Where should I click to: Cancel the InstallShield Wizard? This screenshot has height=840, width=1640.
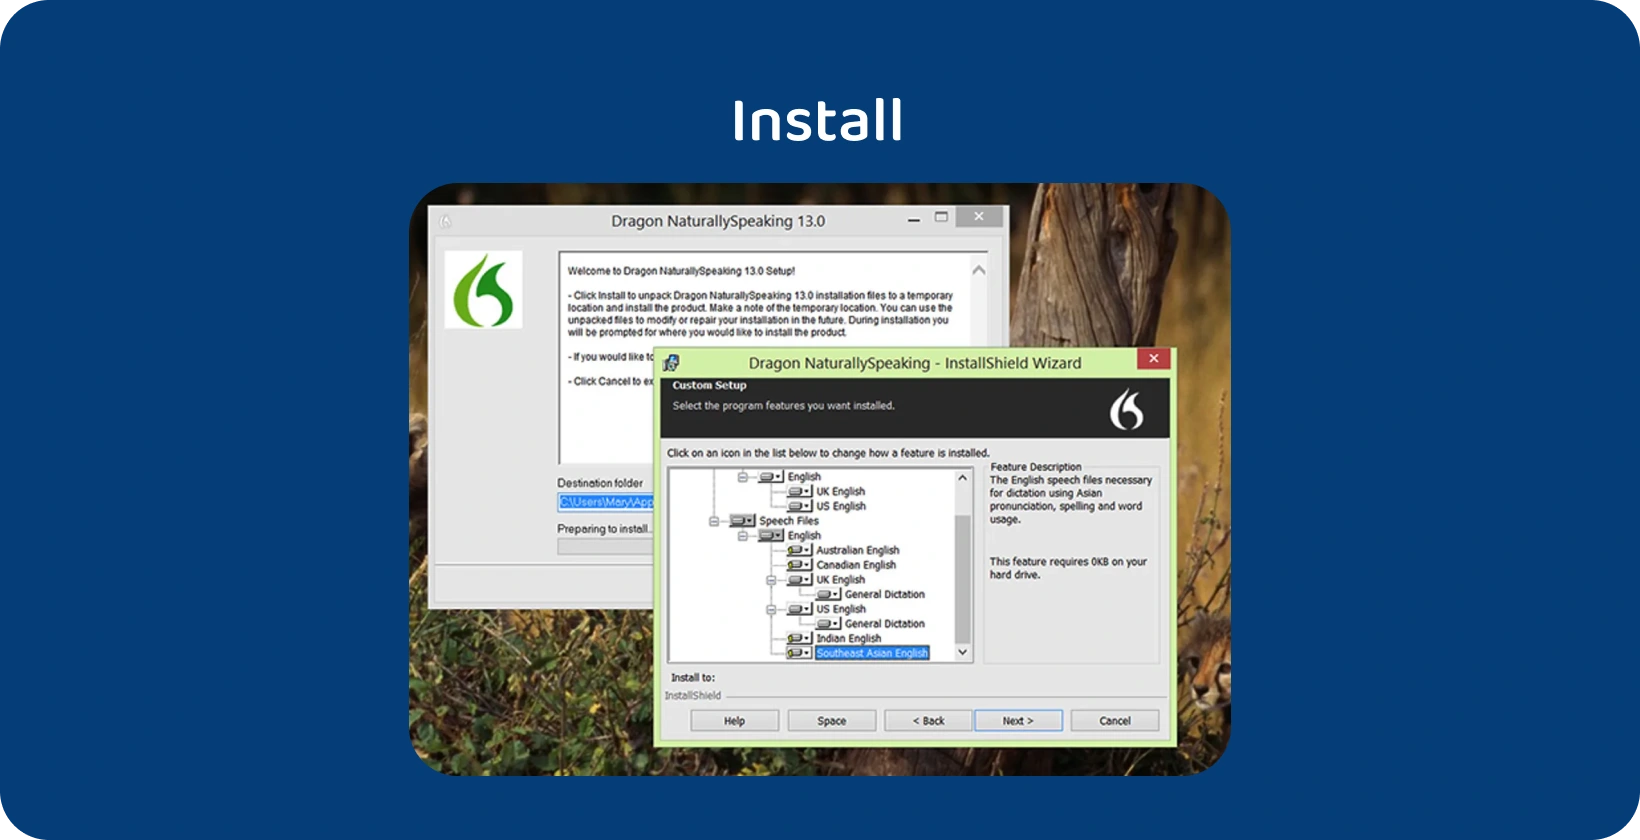pos(1115,721)
